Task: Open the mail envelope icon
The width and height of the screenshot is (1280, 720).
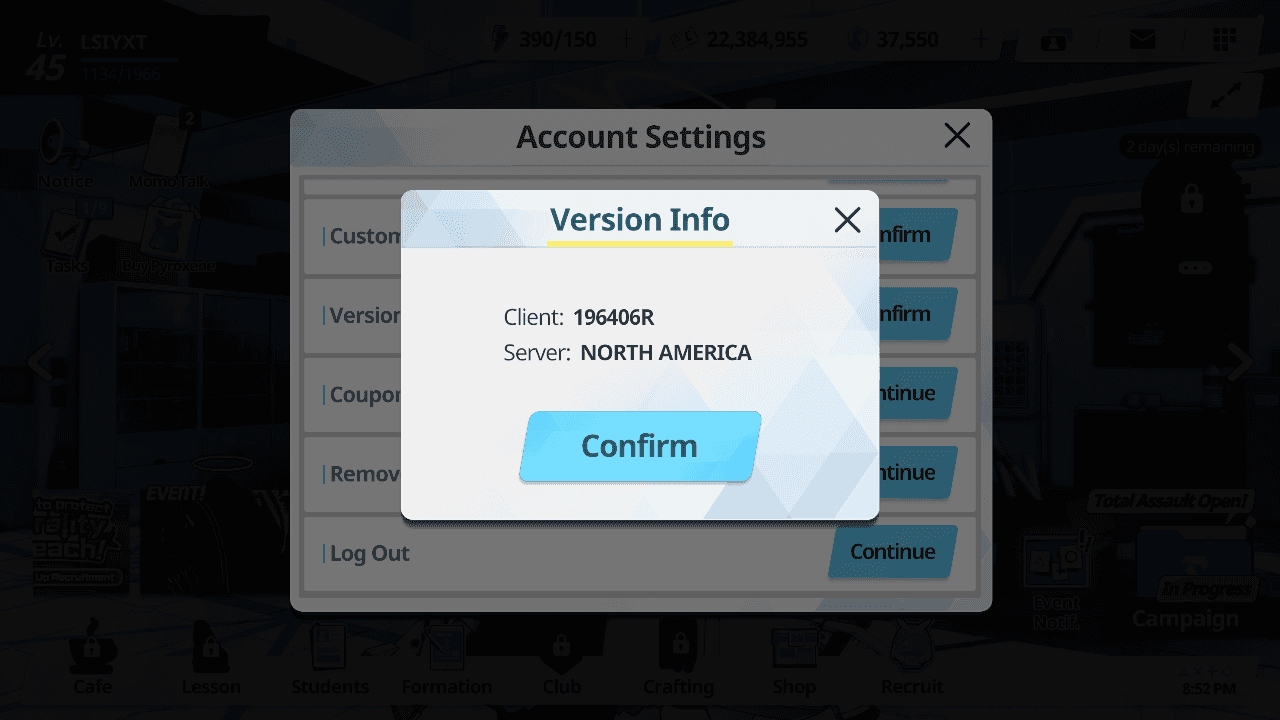Action: (x=1142, y=40)
